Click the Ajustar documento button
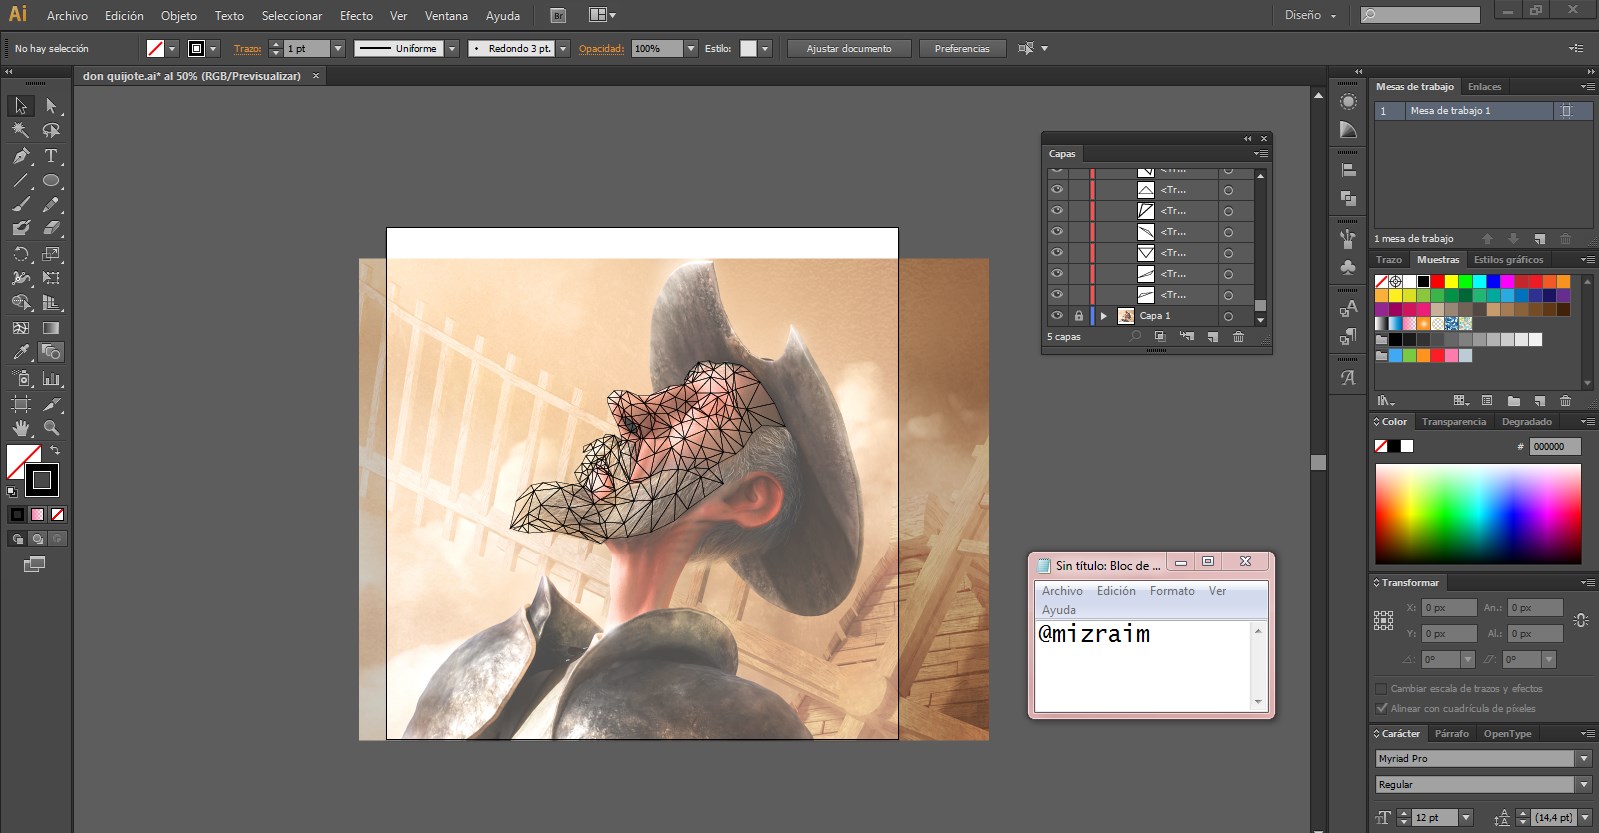This screenshot has height=833, width=1599. (x=849, y=49)
